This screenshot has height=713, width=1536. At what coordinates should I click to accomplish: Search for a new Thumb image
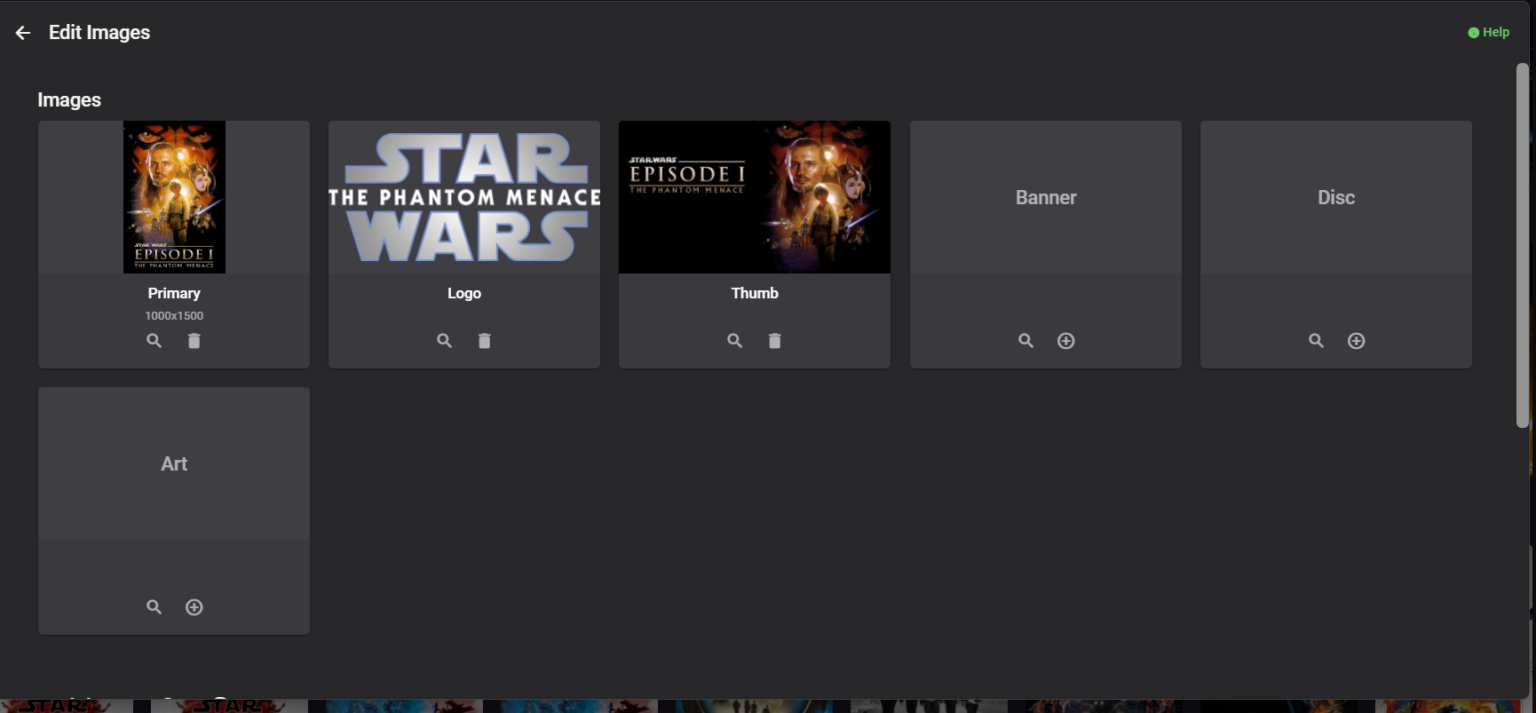point(734,340)
